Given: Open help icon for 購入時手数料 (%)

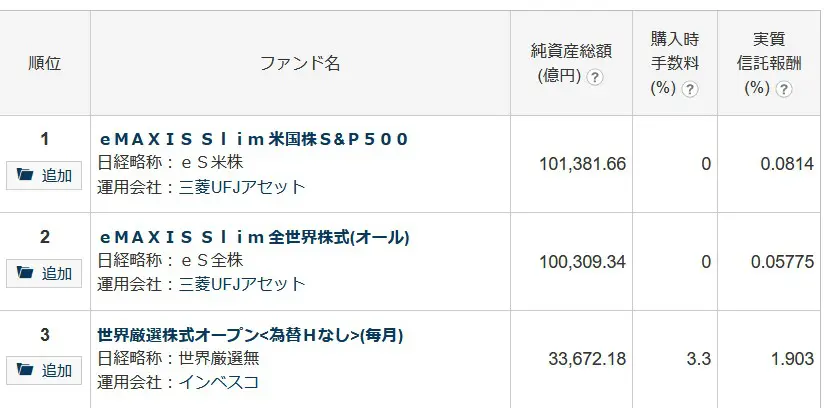Looking at the screenshot, I should pos(690,88).
